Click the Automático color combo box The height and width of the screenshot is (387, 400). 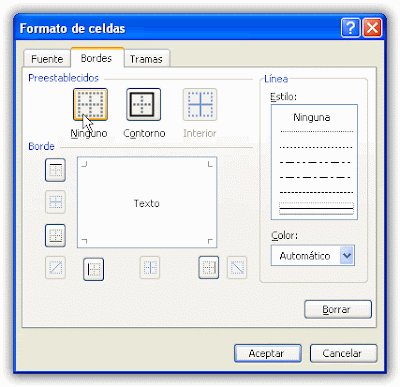(313, 256)
